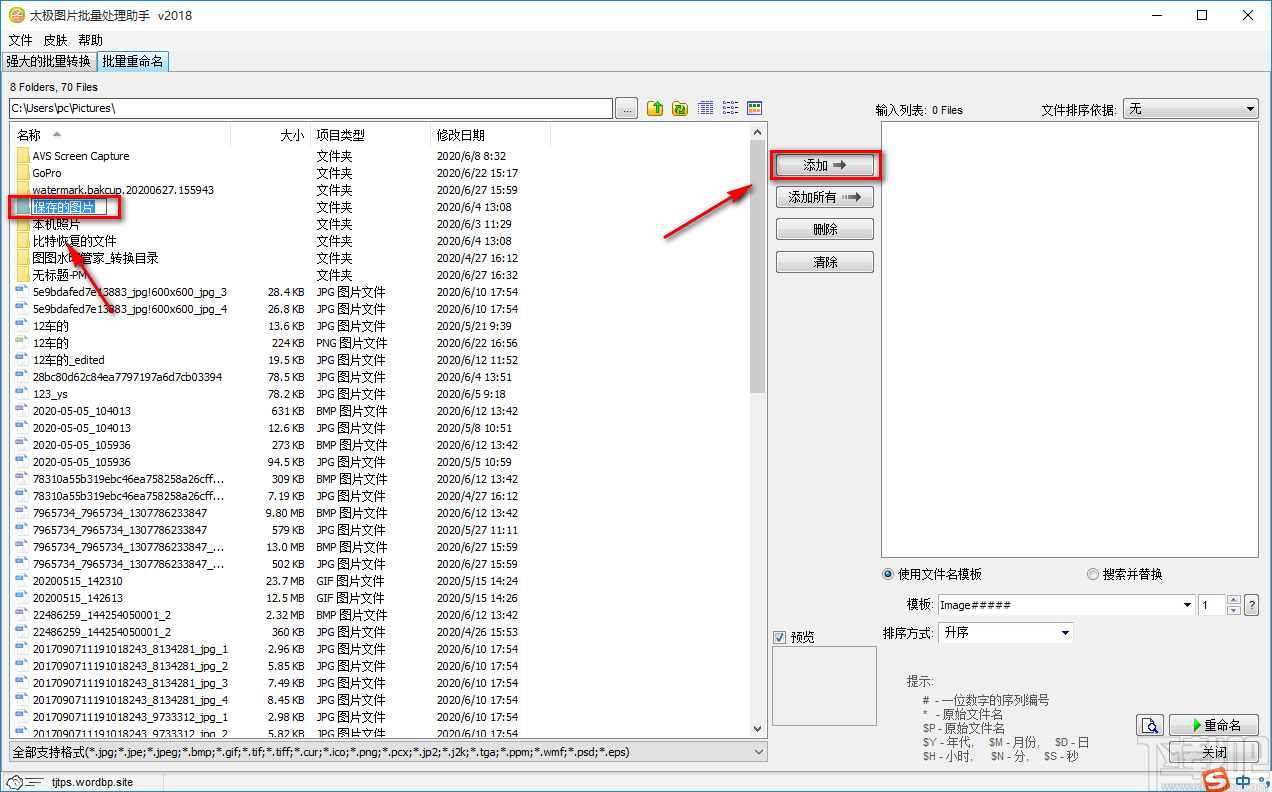Switch file list to thumbnail view icon
The width and height of the screenshot is (1272, 792).
coord(755,108)
